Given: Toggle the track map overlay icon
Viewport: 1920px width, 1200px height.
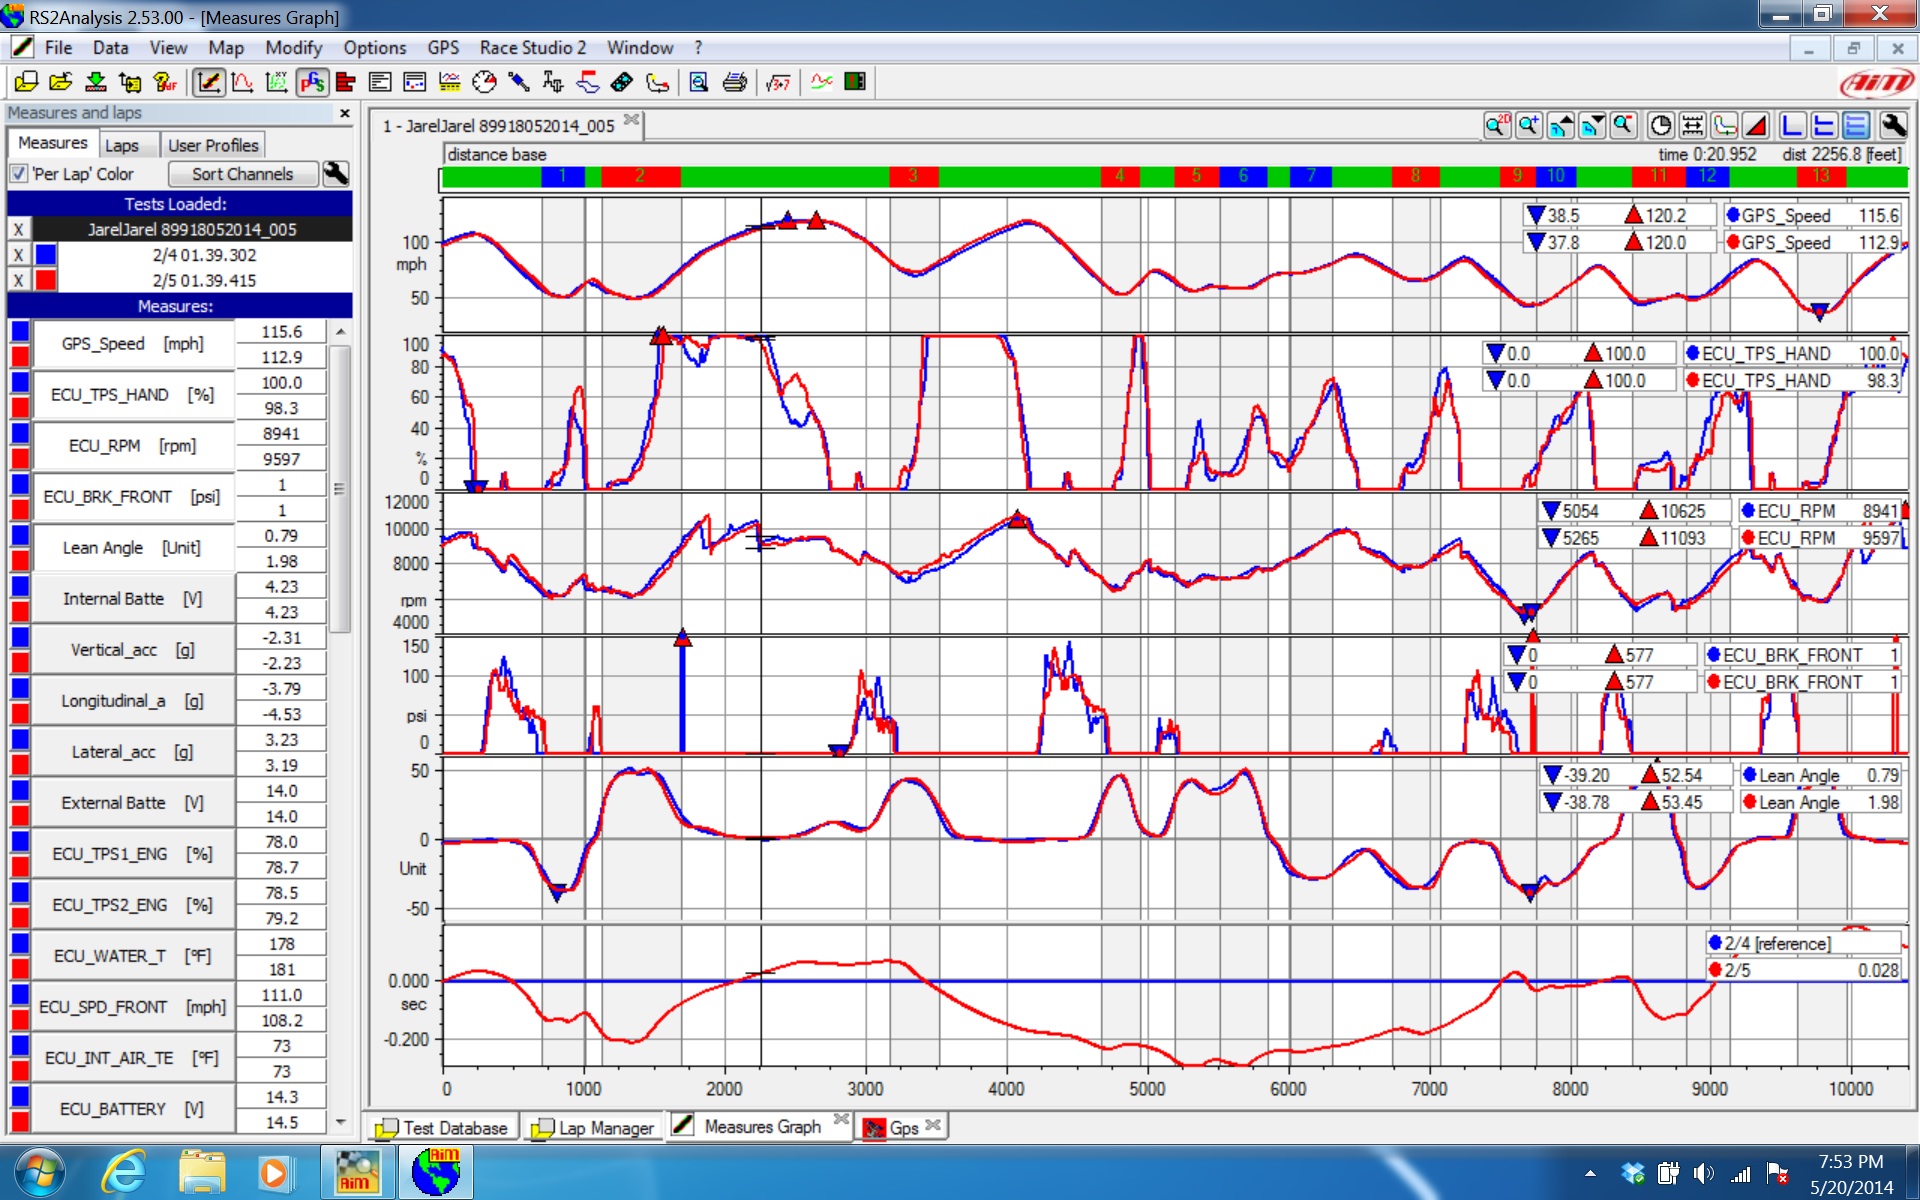Looking at the screenshot, I should point(1725,126).
